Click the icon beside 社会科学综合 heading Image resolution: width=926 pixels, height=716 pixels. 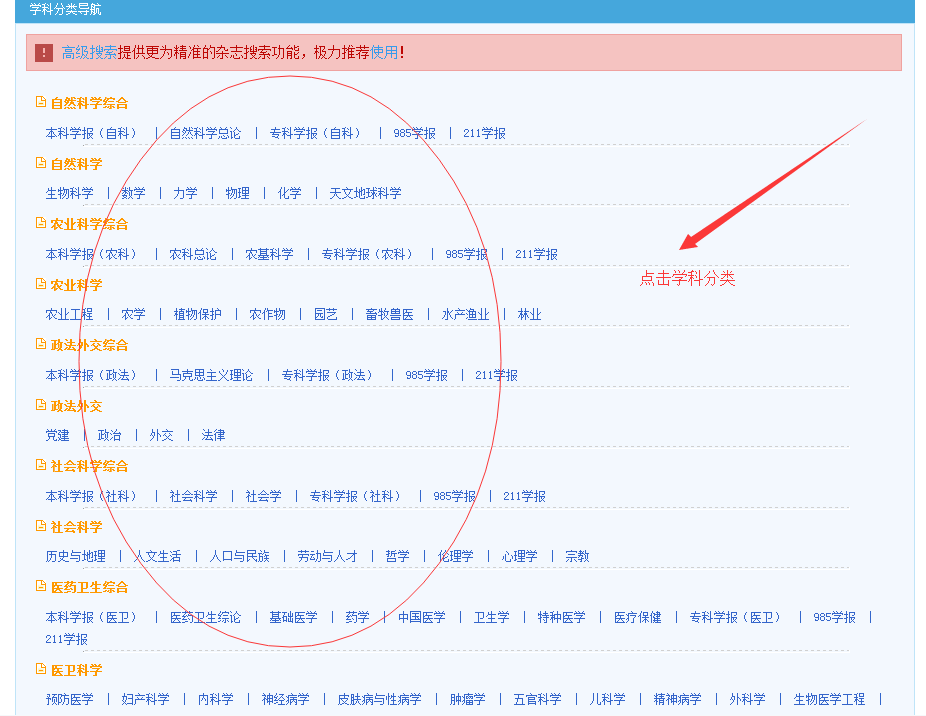[41, 465]
